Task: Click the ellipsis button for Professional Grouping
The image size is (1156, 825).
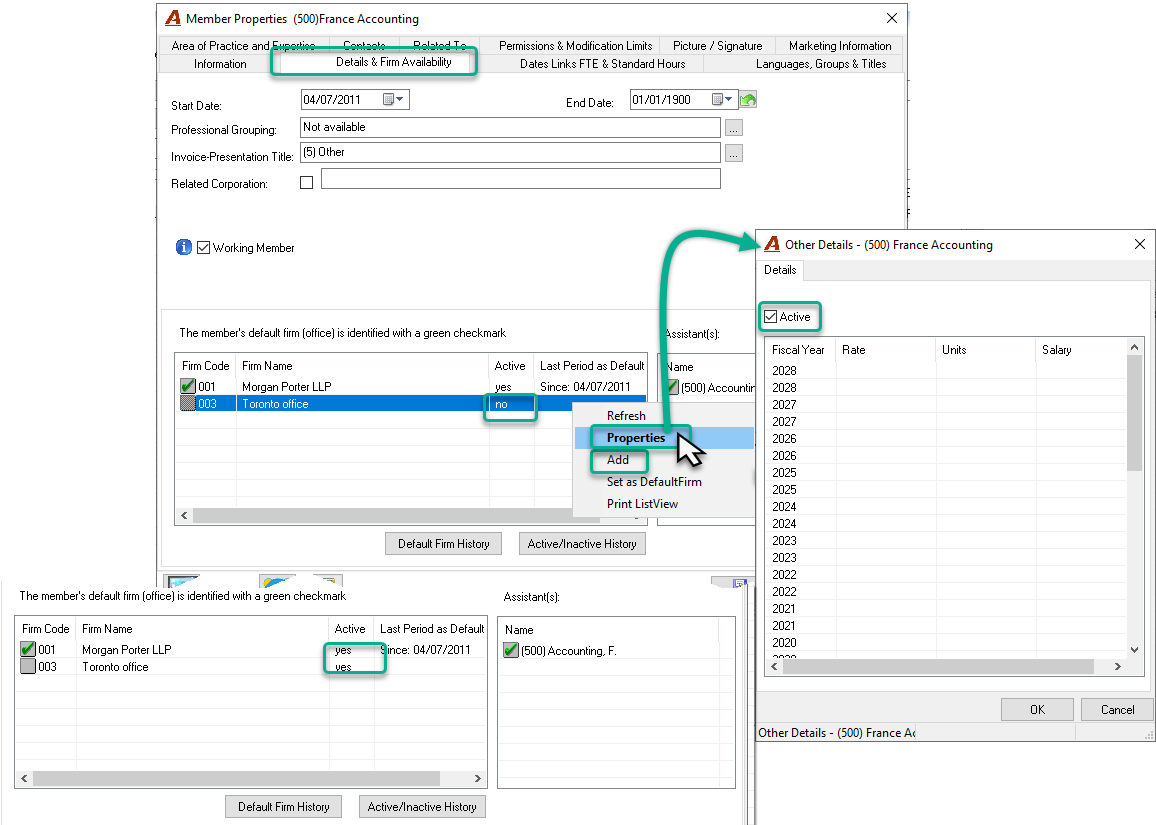Action: pyautogui.click(x=734, y=128)
